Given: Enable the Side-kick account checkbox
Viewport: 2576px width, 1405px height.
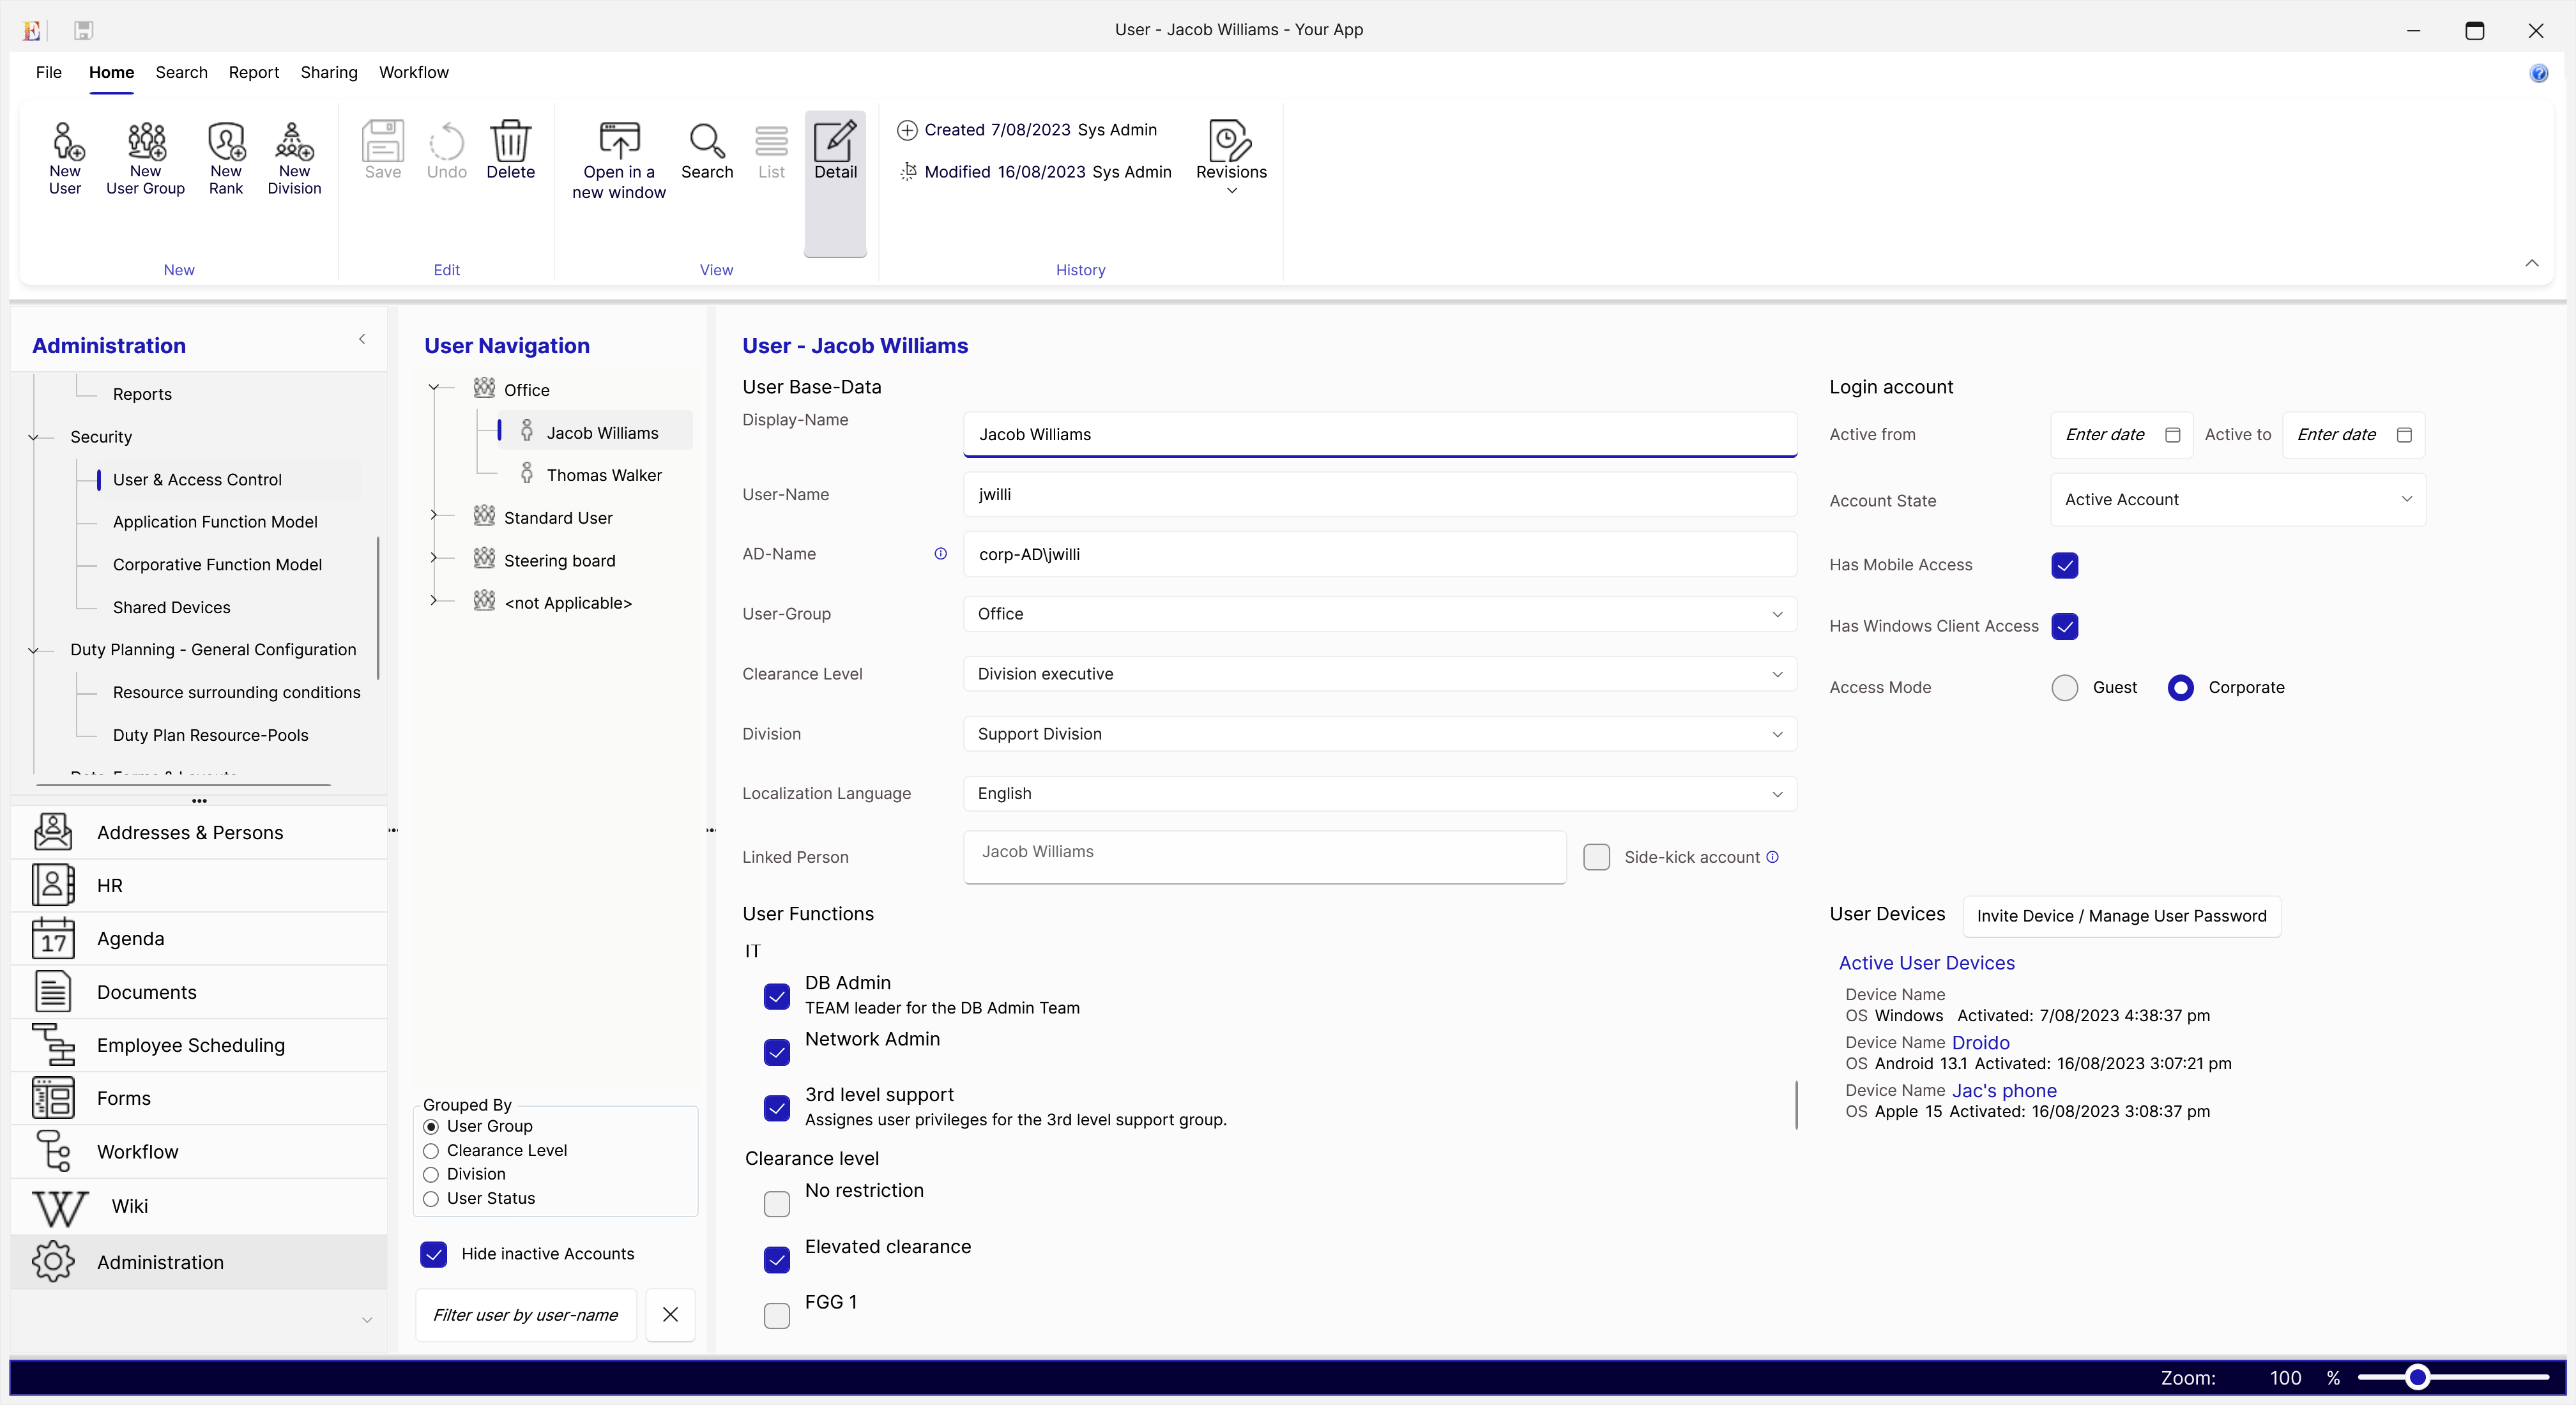Looking at the screenshot, I should 1596,857.
